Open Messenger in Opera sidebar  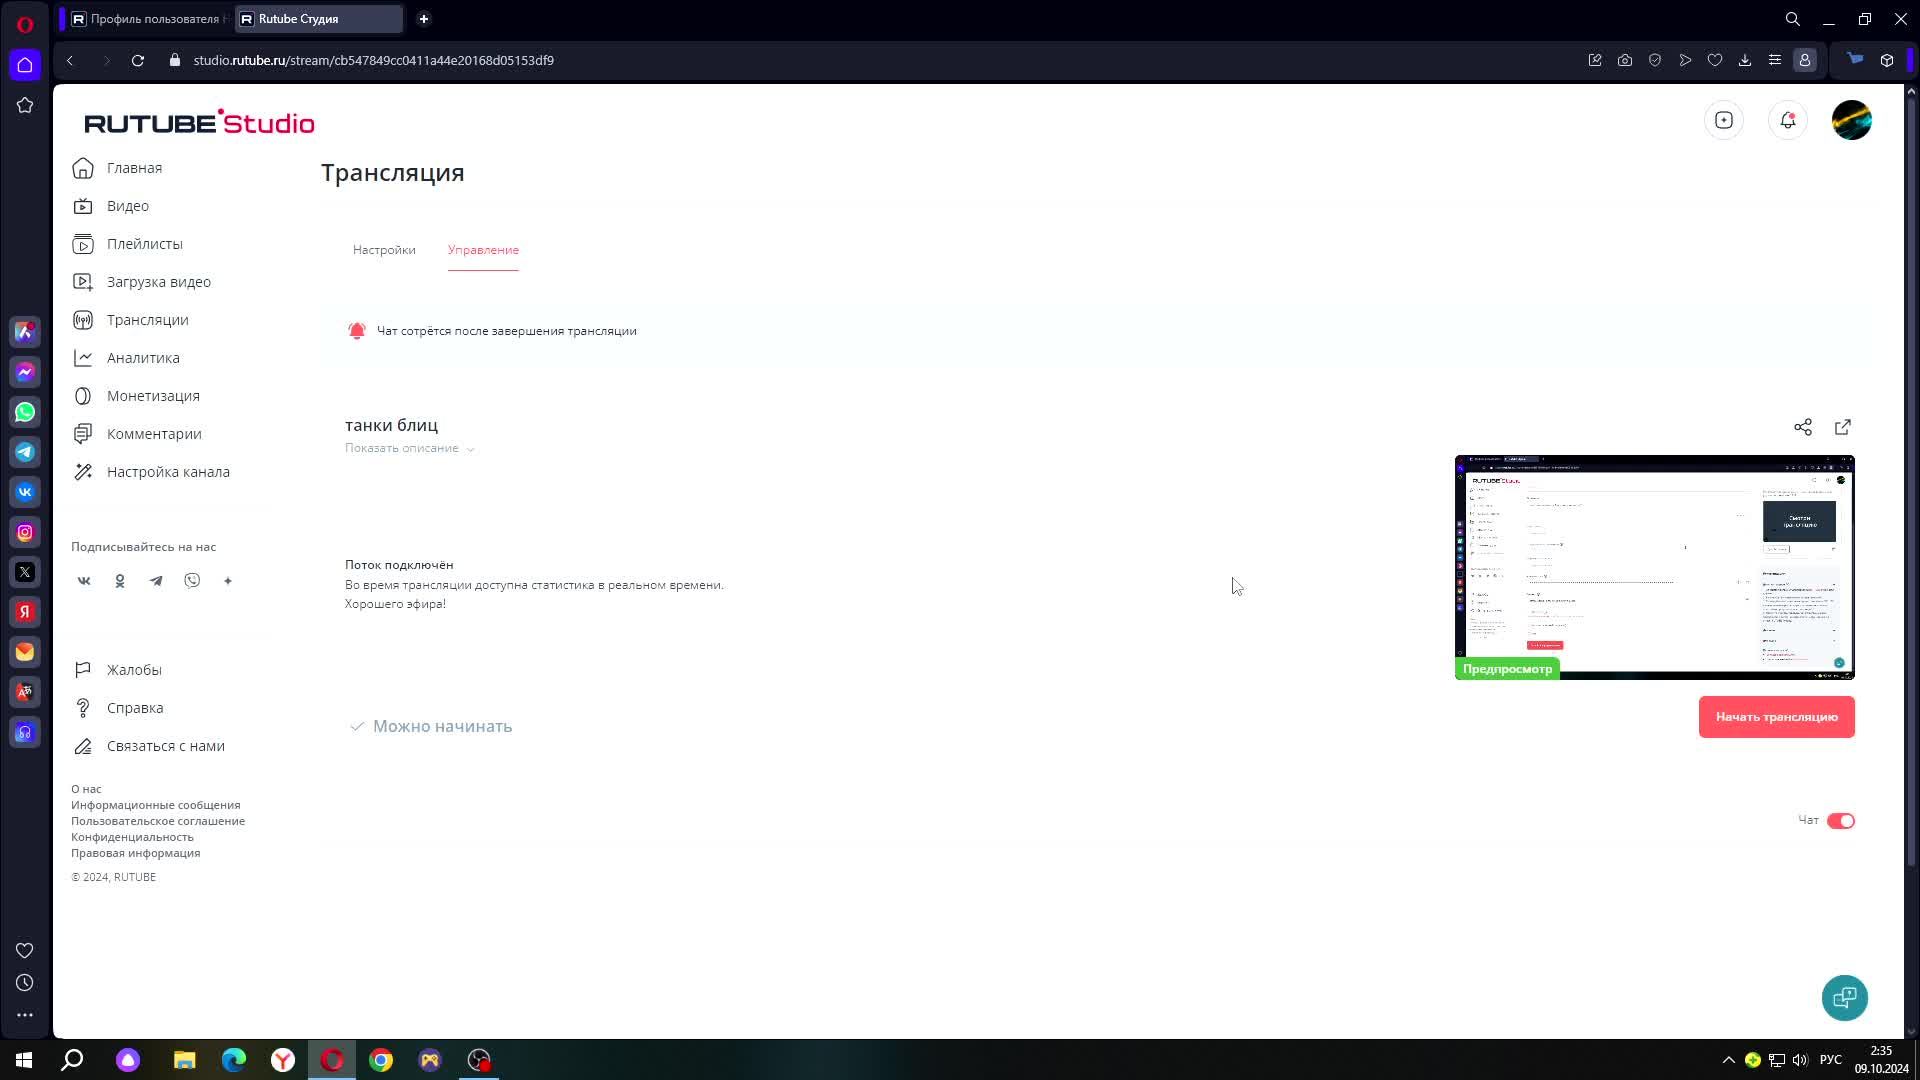click(x=25, y=372)
